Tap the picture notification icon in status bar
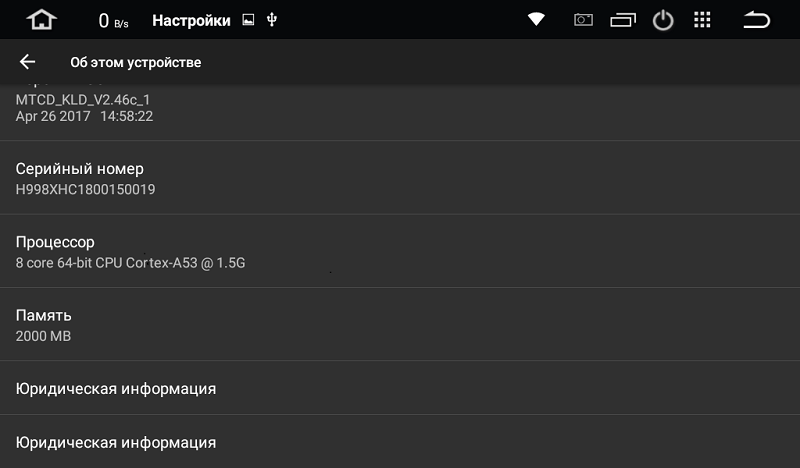Screen dimensions: 800x468 (x=248, y=20)
